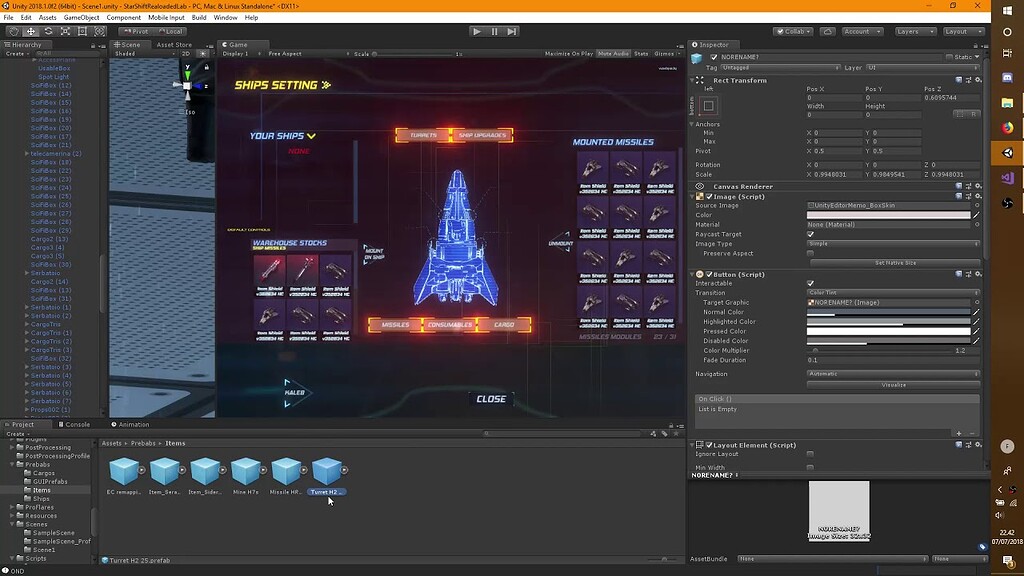
Task: Click the Set Native Size button
Action: click(895, 262)
